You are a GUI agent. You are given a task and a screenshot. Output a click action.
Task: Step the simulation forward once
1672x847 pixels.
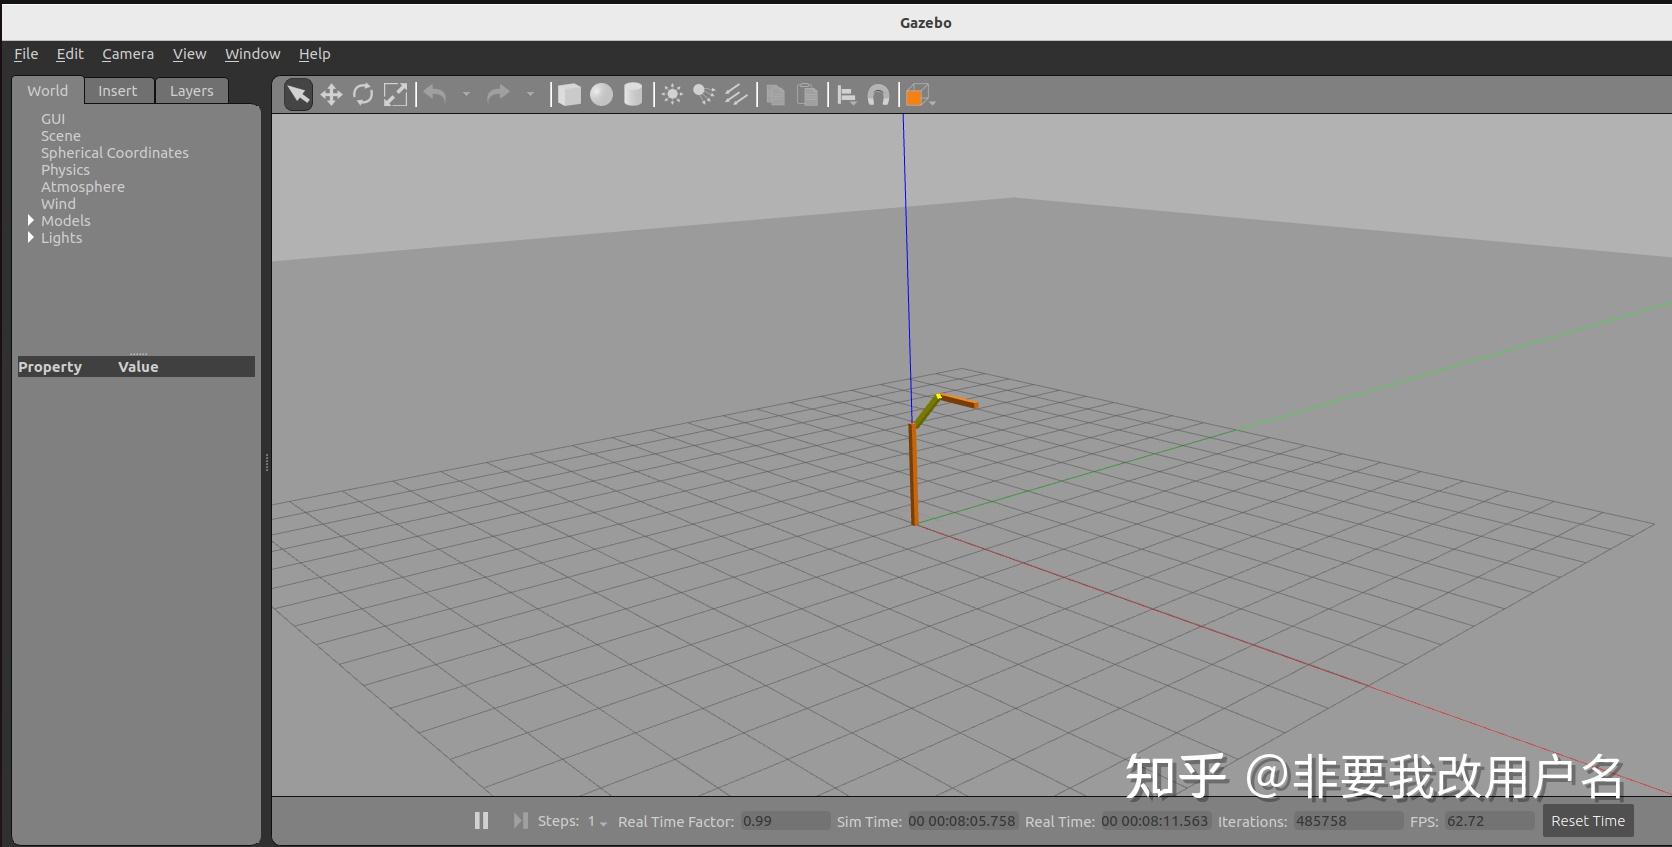(x=520, y=820)
